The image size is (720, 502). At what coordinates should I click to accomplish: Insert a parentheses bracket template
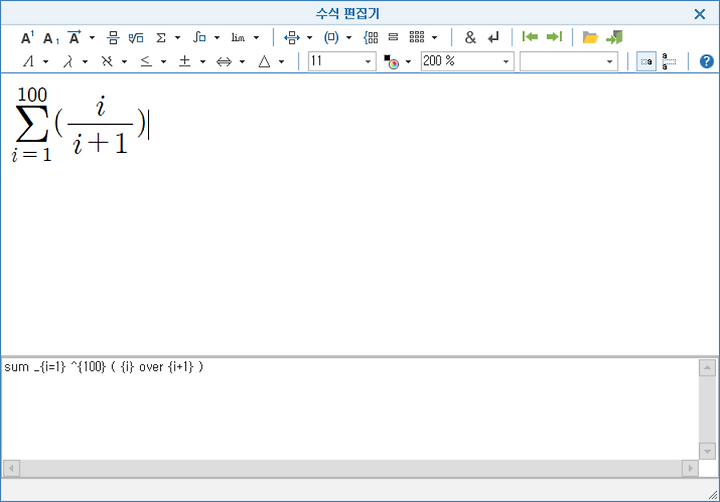(331, 38)
